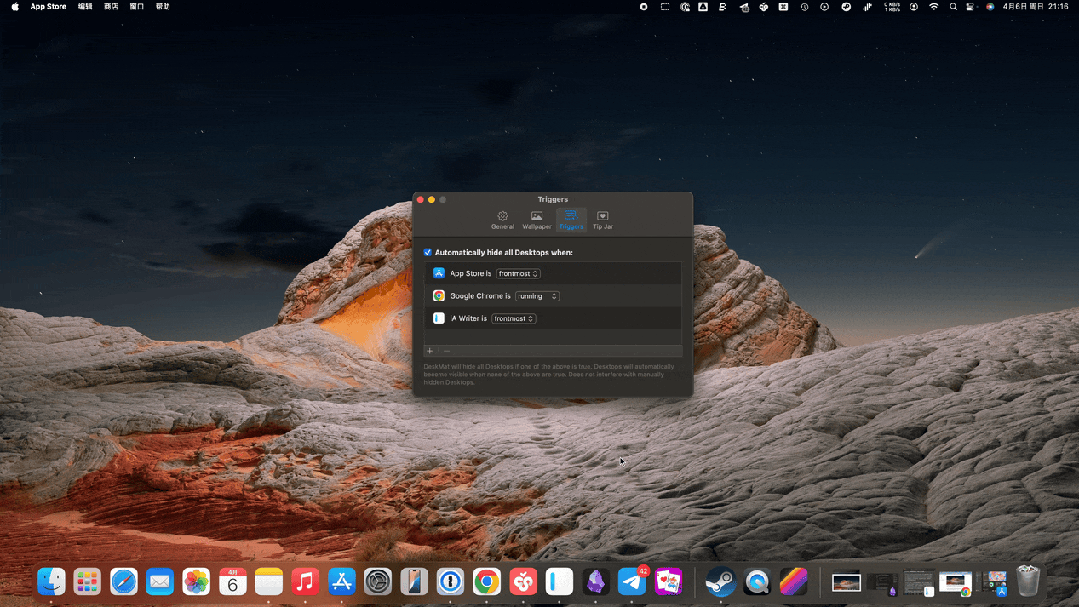Open Spotlight search in menu bar
1079x607 pixels.
pos(953,7)
